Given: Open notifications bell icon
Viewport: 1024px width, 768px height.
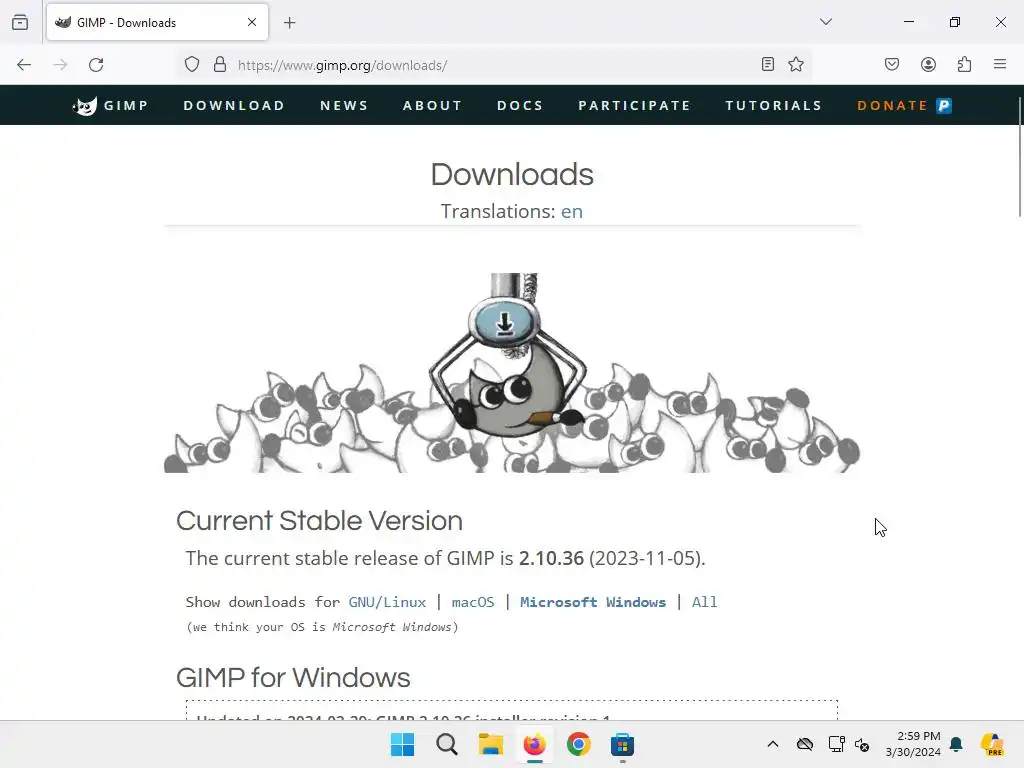Looking at the screenshot, I should click(x=956, y=744).
